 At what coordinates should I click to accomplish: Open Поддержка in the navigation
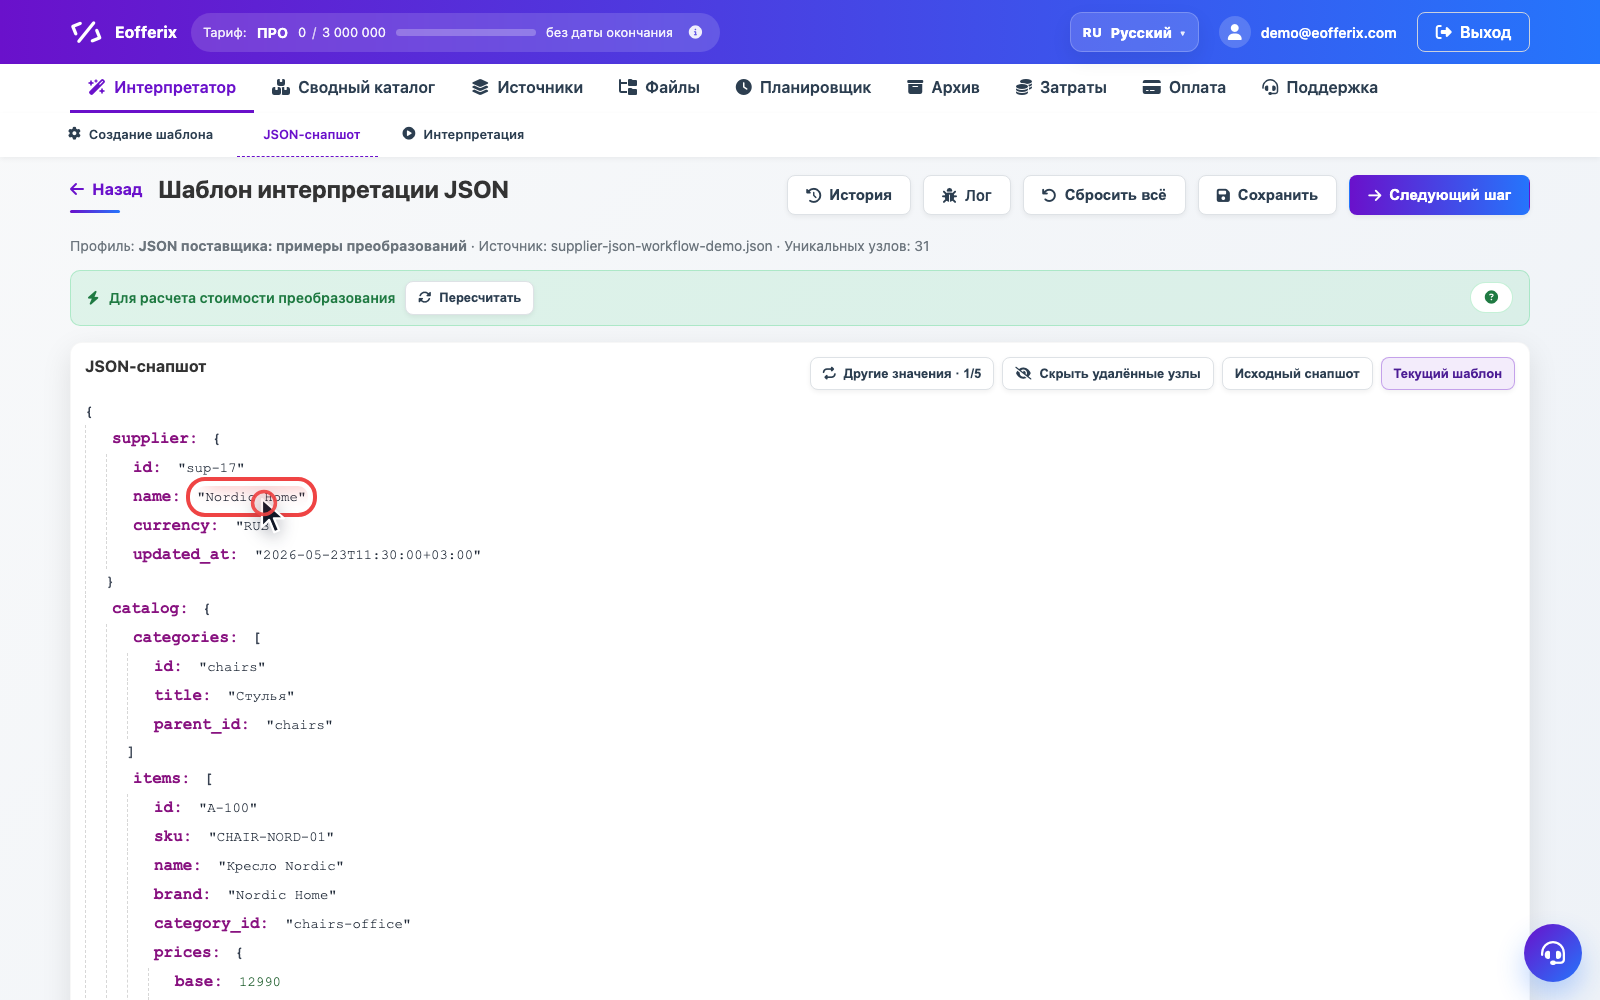pos(1320,88)
